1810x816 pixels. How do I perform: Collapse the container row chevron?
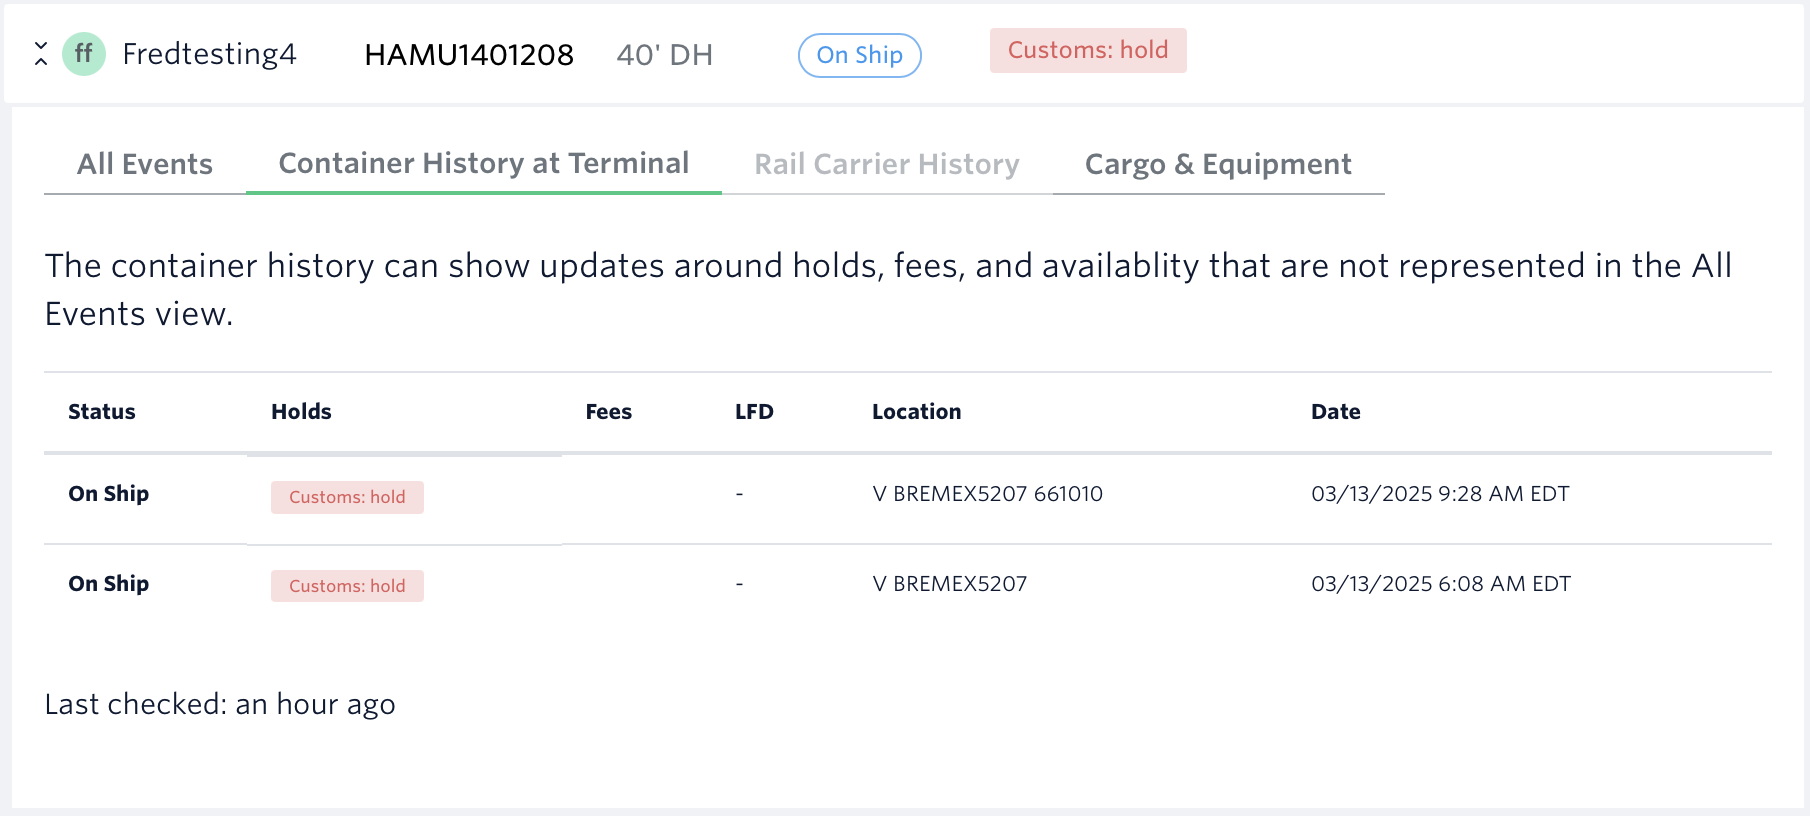tap(41, 54)
